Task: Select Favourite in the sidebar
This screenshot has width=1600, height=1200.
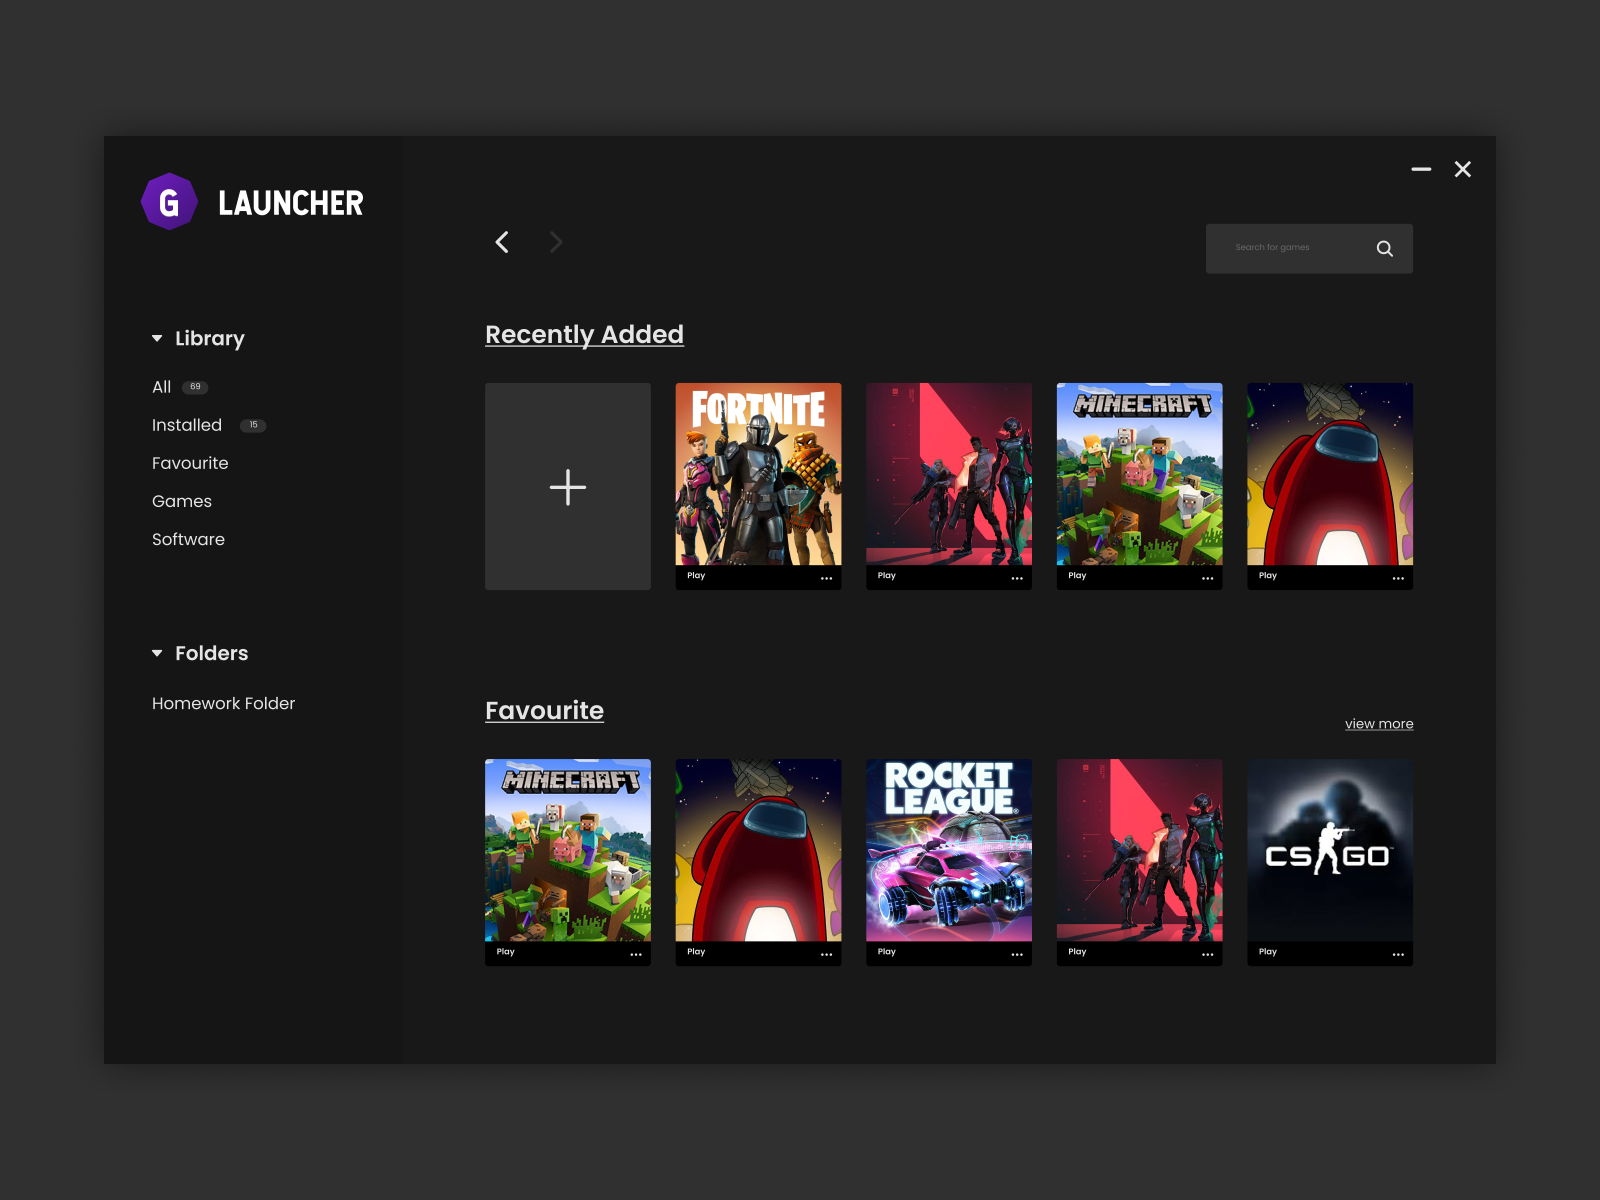Action: click(x=190, y=463)
